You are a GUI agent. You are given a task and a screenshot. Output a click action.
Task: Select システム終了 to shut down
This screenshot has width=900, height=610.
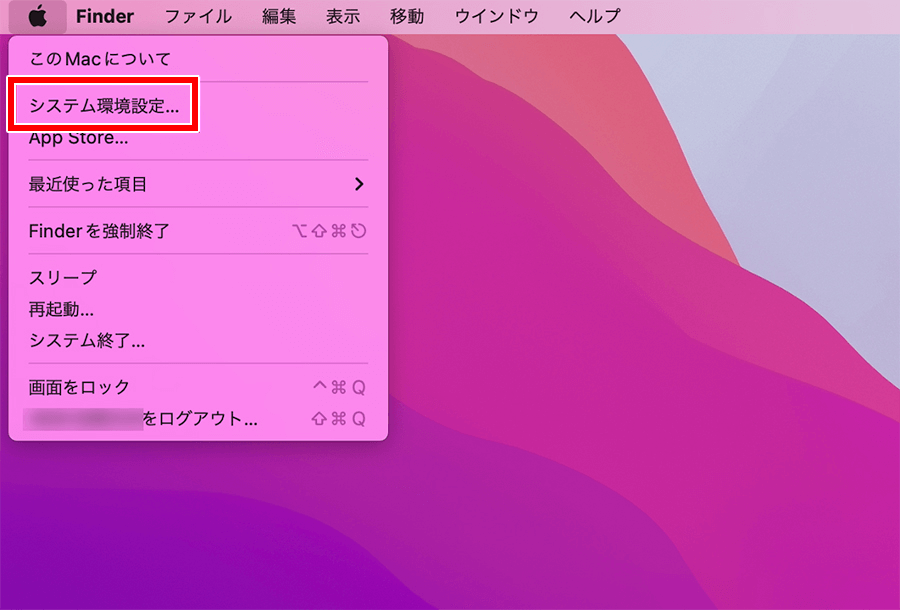(x=198, y=341)
